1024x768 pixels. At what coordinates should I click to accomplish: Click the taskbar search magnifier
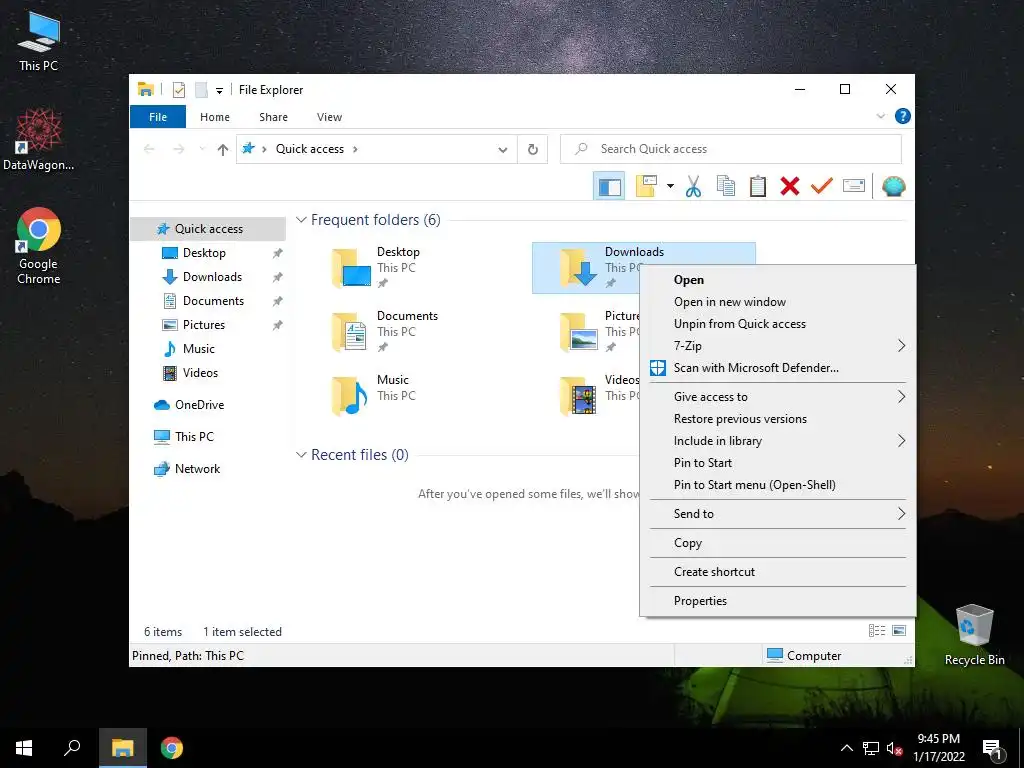pos(72,748)
